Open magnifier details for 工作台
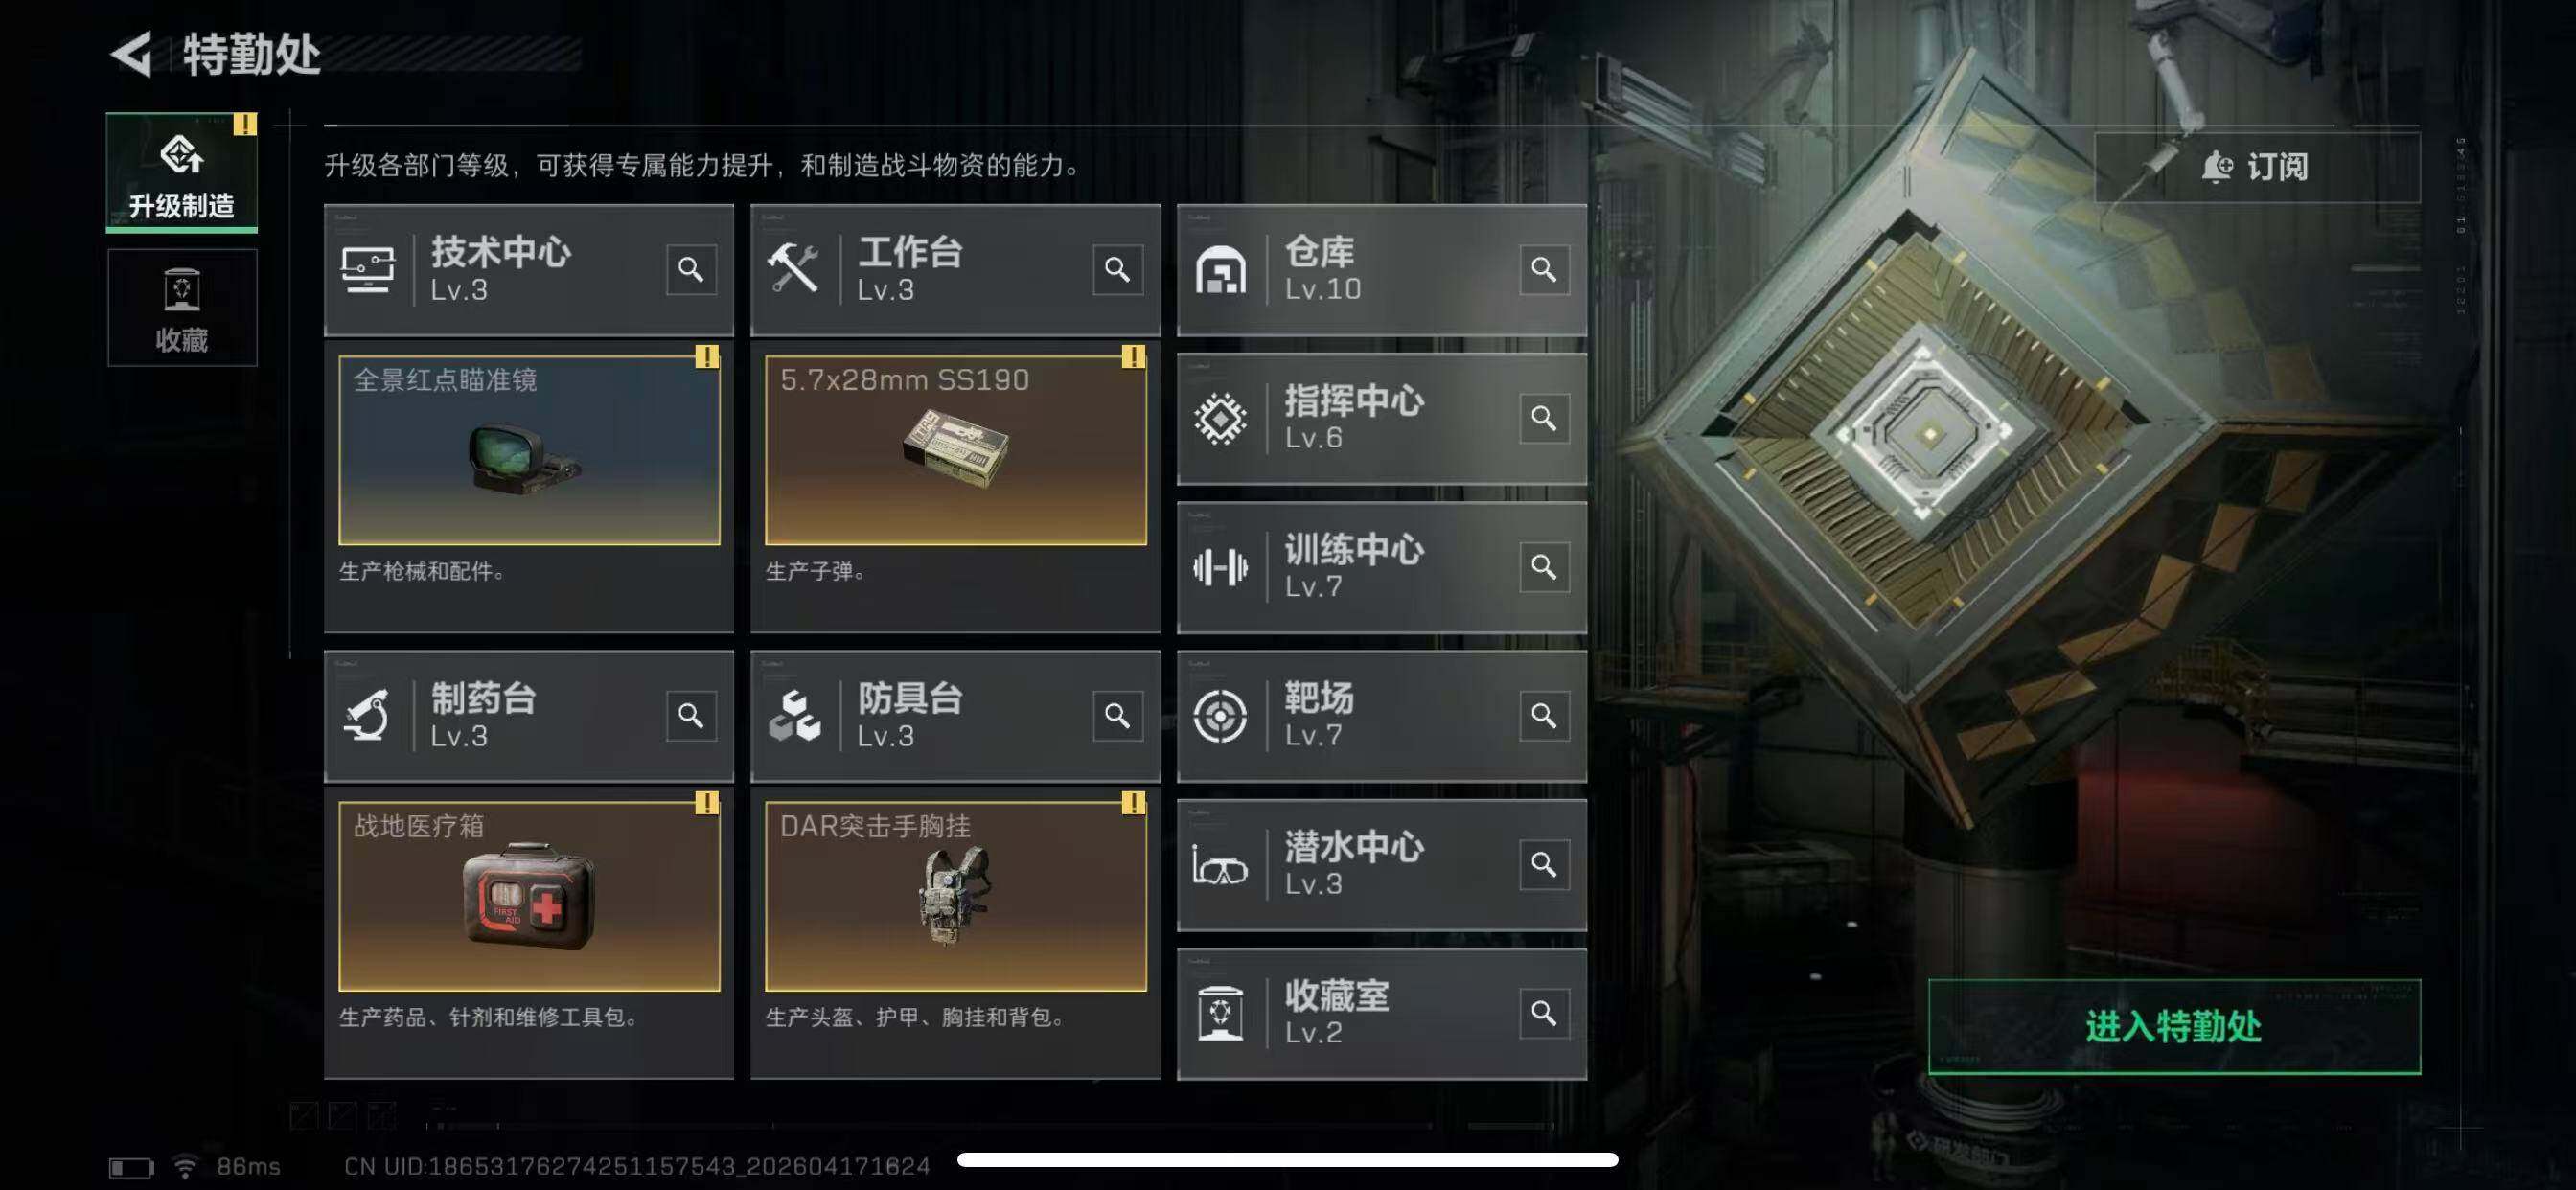This screenshot has height=1190, width=2576. tap(1117, 270)
